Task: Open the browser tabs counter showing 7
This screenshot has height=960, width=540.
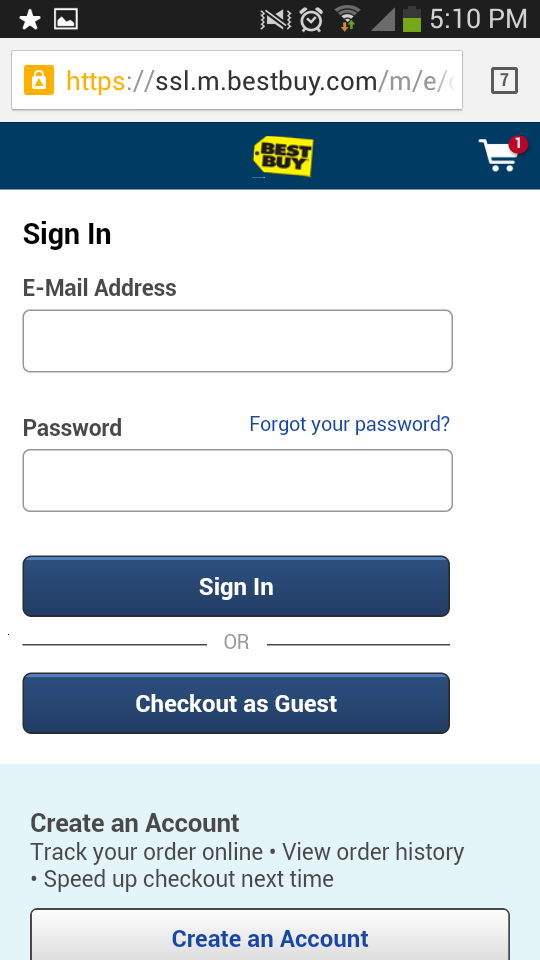Action: [x=504, y=81]
